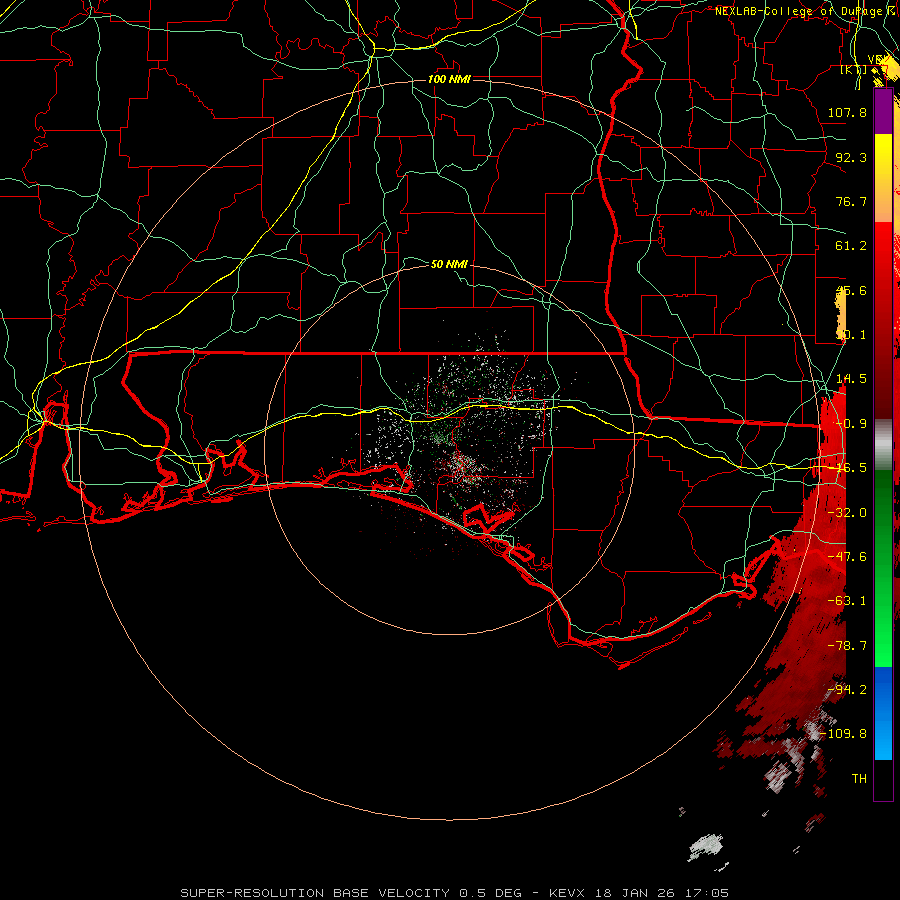The image size is (900, 900).
Task: Pick the gray band near zero velocity
Action: point(883,444)
